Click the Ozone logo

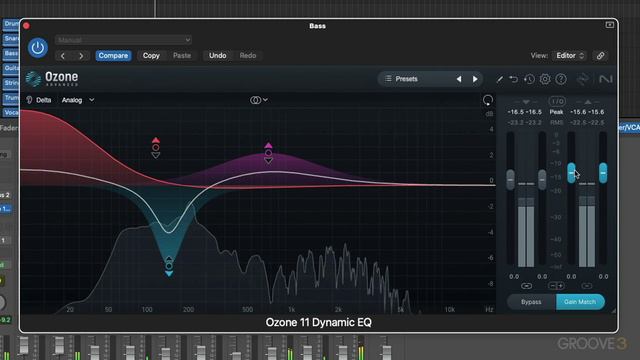coord(52,78)
